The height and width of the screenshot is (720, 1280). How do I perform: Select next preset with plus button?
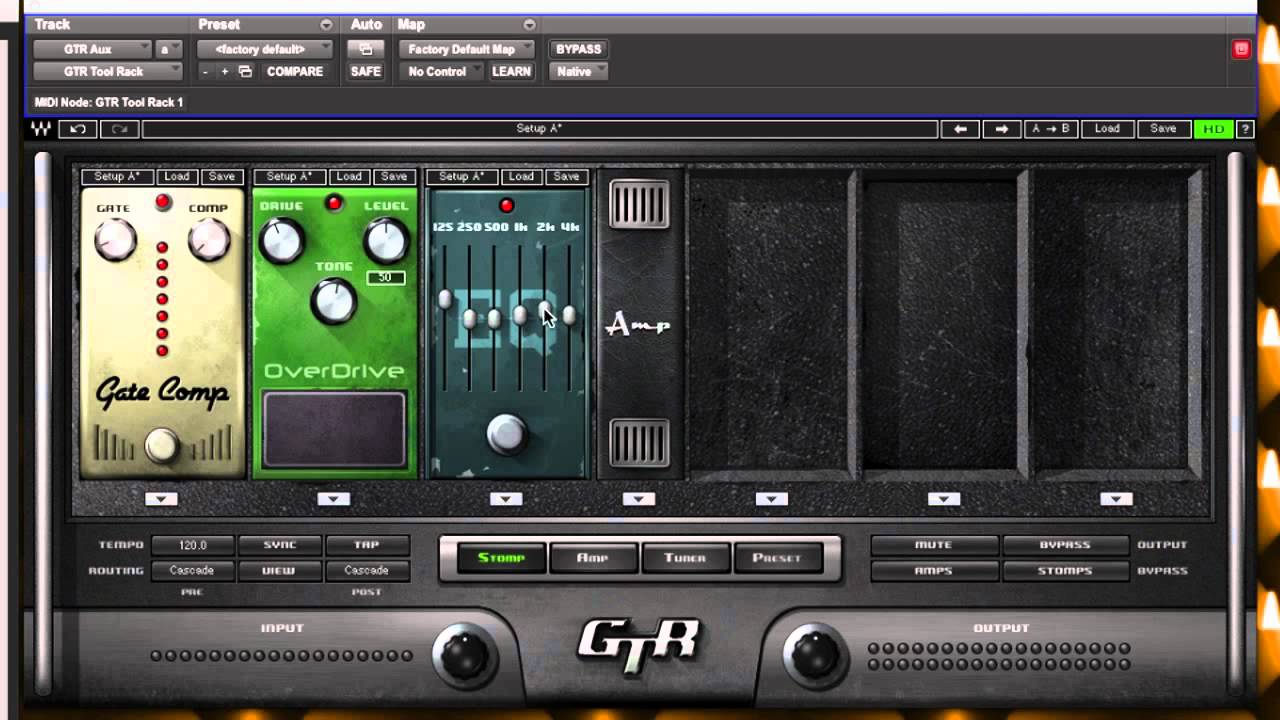[x=225, y=72]
